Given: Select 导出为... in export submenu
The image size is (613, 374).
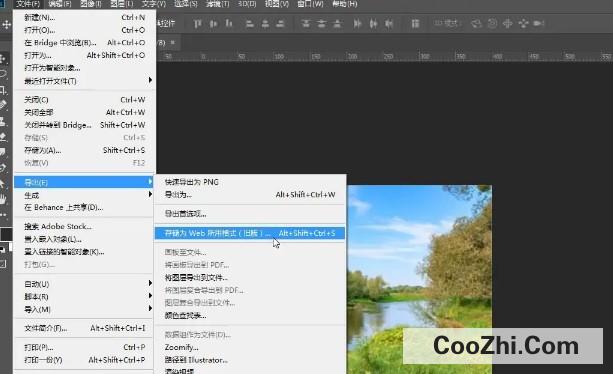Looking at the screenshot, I should coord(250,195).
